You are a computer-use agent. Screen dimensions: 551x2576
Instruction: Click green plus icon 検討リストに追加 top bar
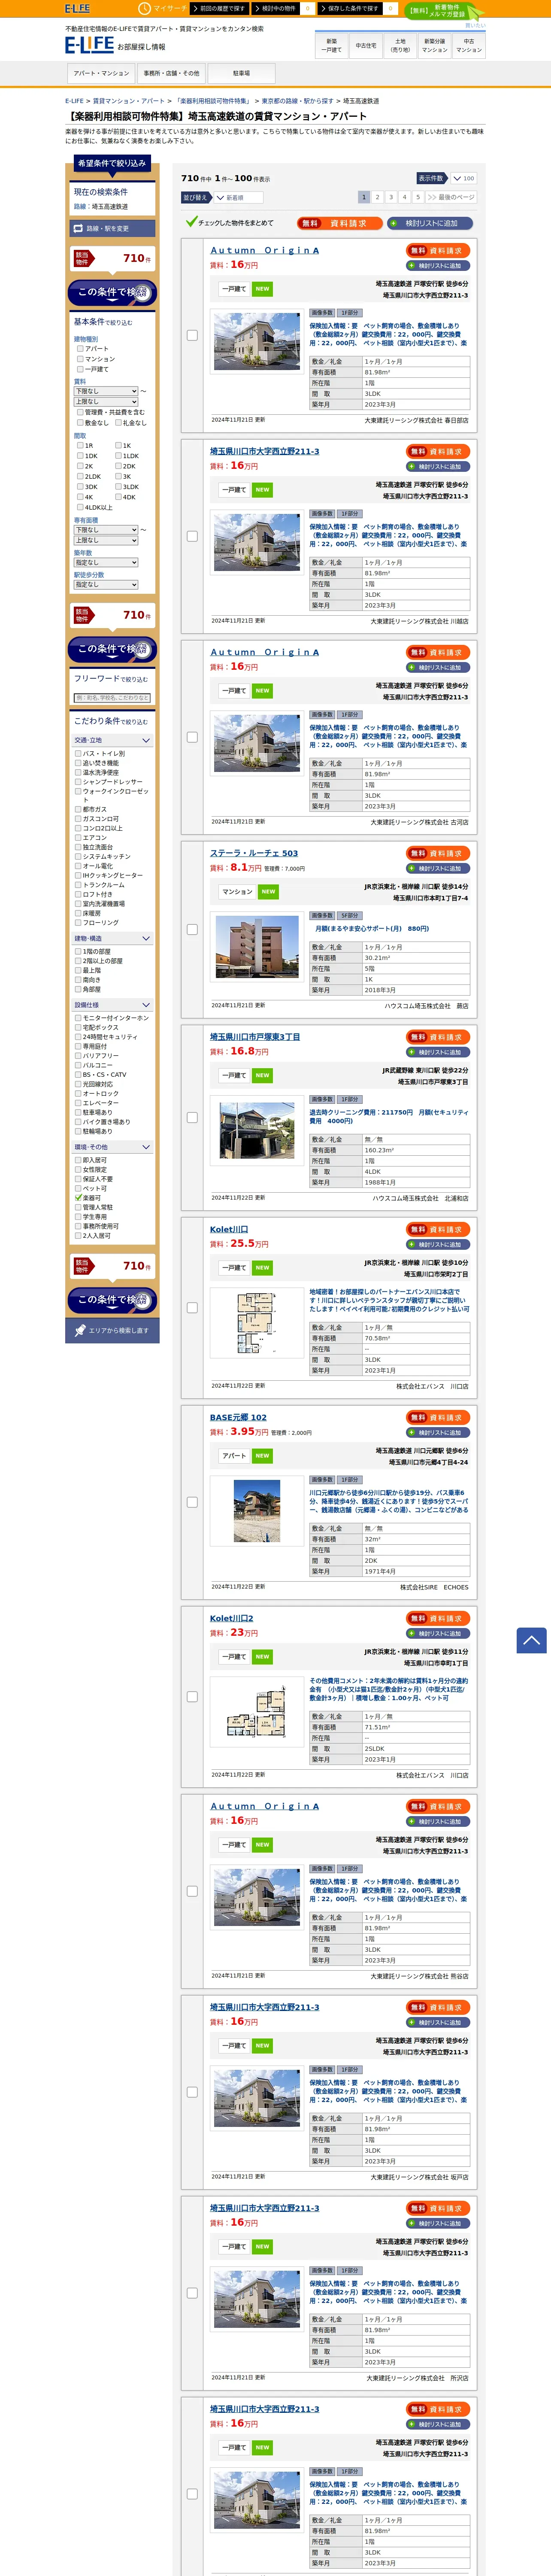[x=394, y=223]
